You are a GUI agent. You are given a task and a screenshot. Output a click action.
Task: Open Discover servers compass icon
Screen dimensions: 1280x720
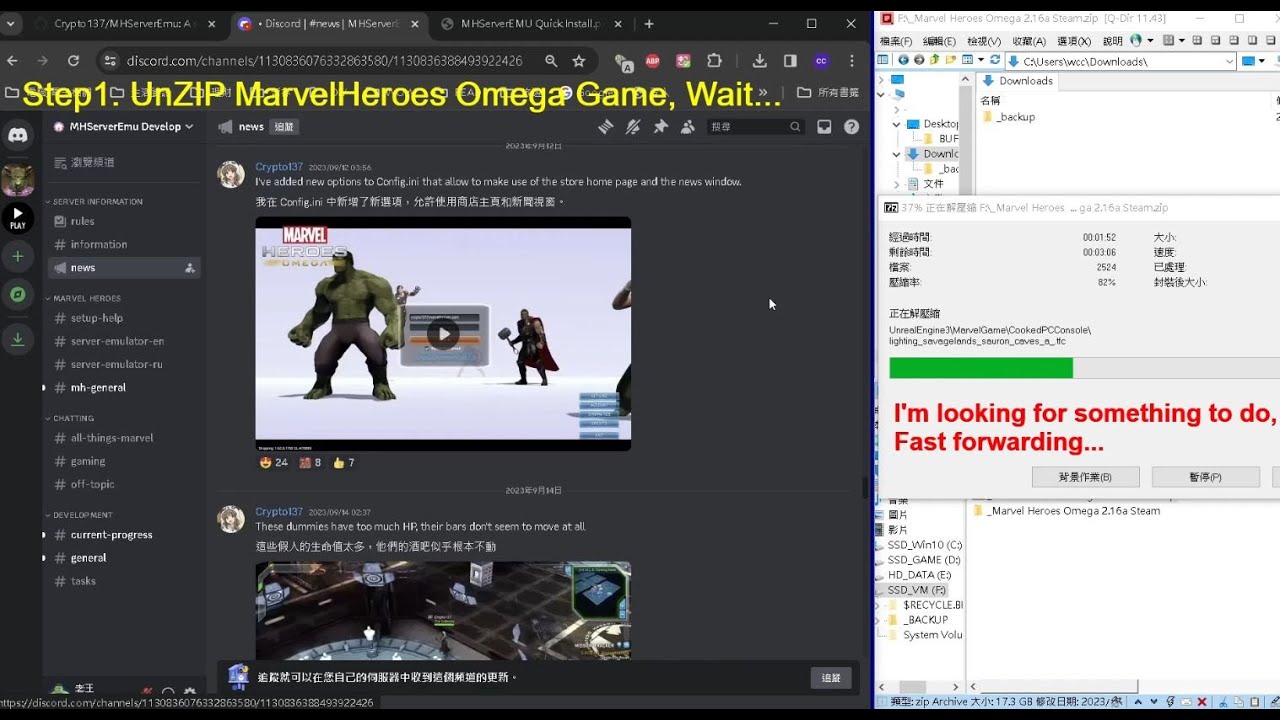pos(17,294)
